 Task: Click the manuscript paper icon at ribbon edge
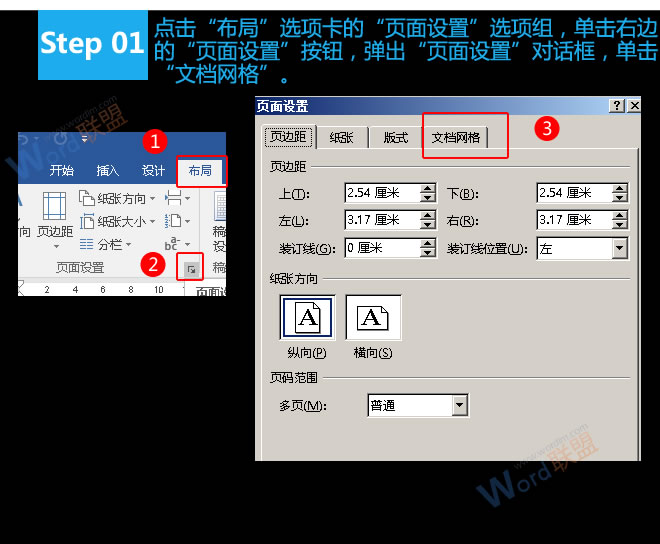coord(220,206)
